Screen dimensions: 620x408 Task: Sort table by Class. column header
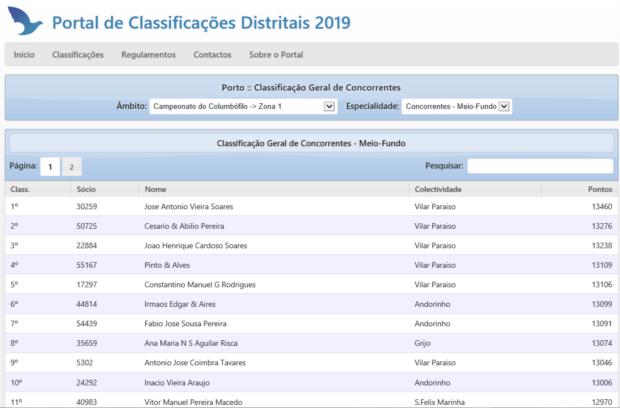pos(20,189)
